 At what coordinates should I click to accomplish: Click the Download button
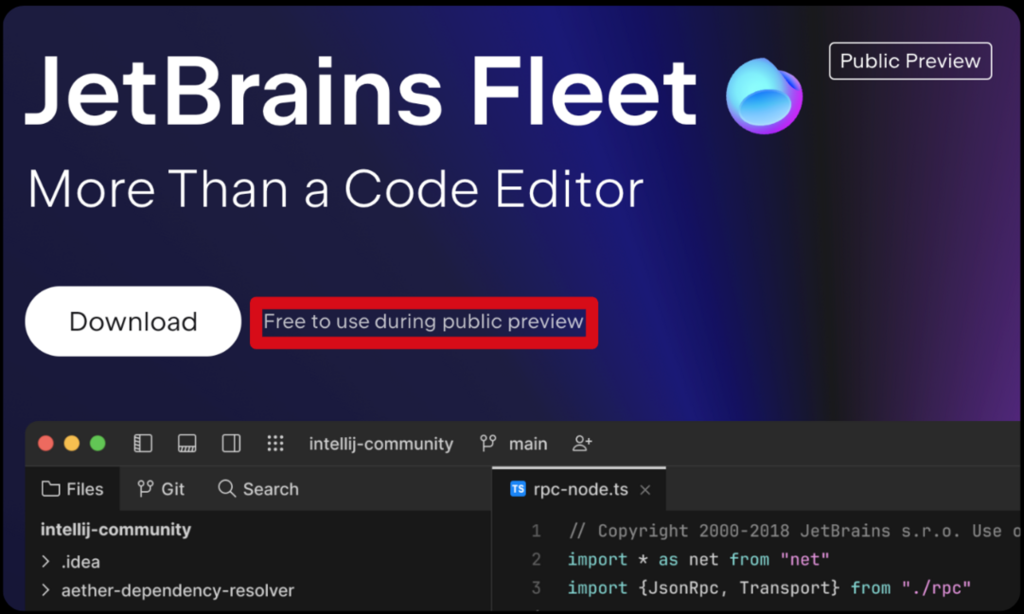point(133,321)
